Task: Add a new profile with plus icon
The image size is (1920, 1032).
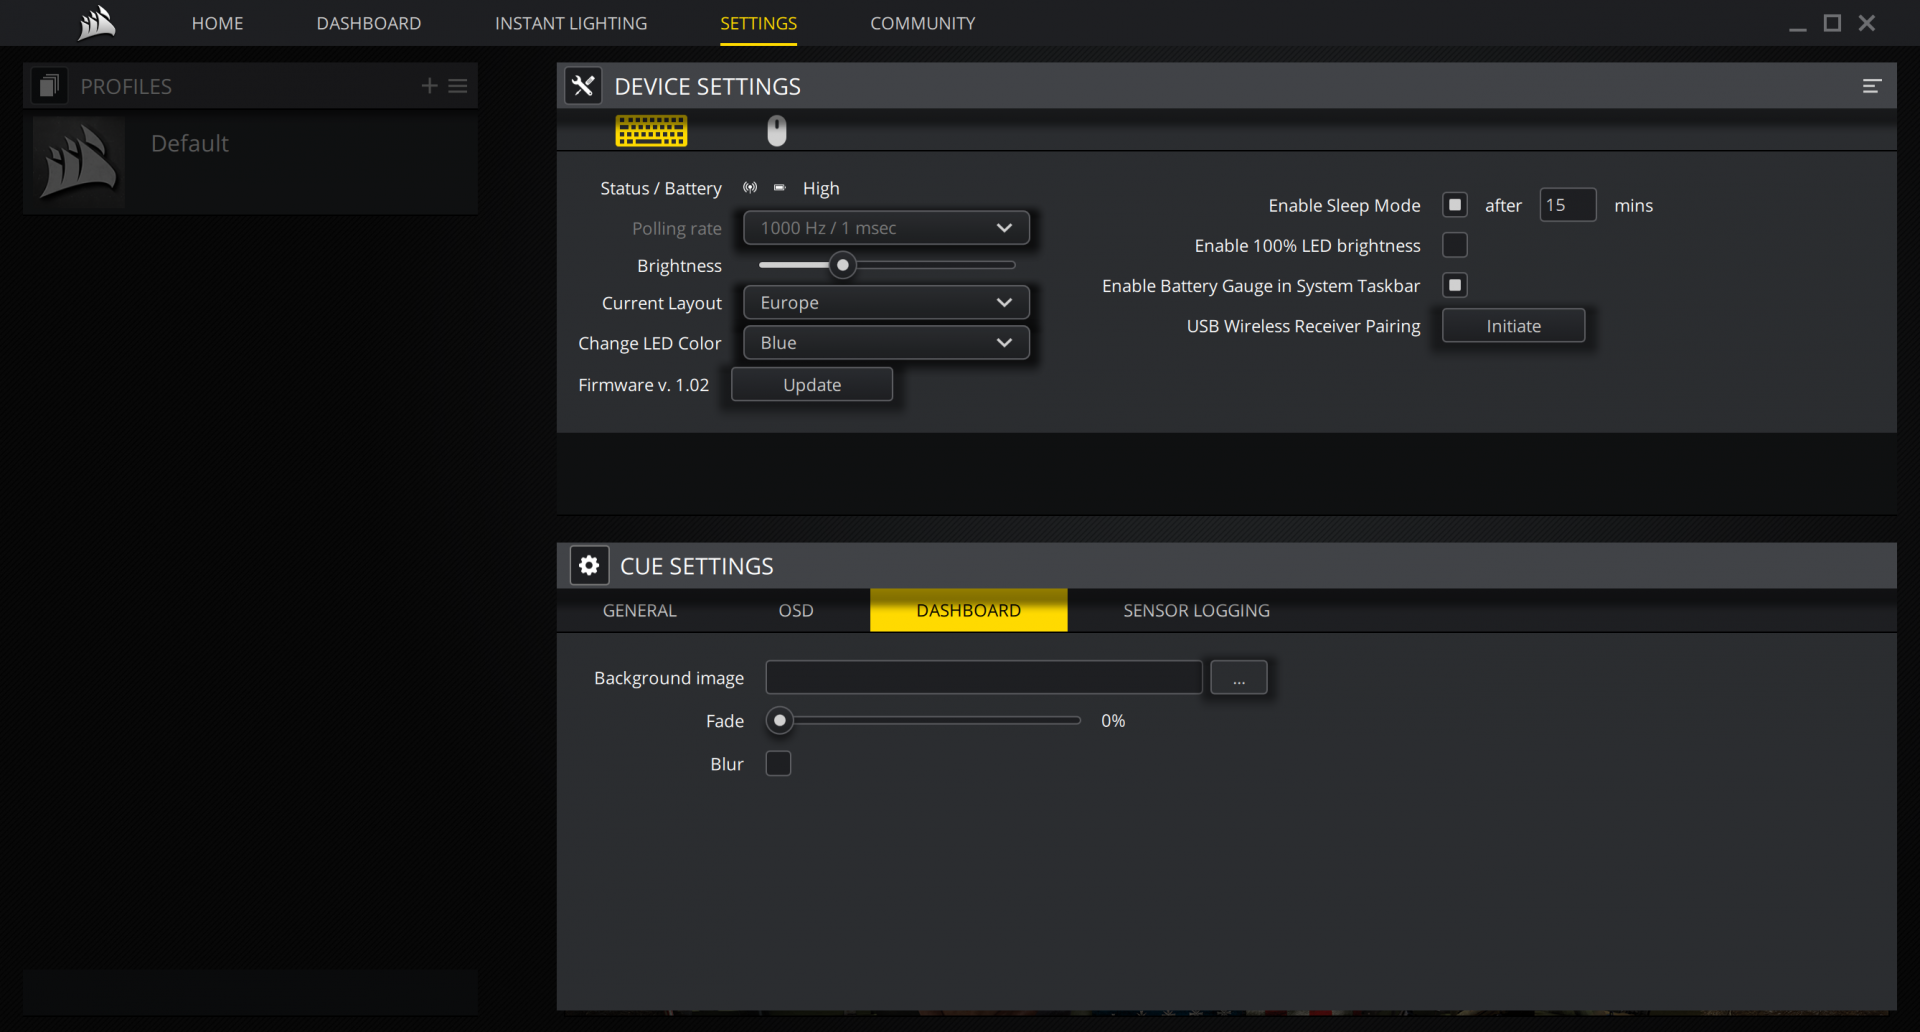Action: (x=429, y=86)
